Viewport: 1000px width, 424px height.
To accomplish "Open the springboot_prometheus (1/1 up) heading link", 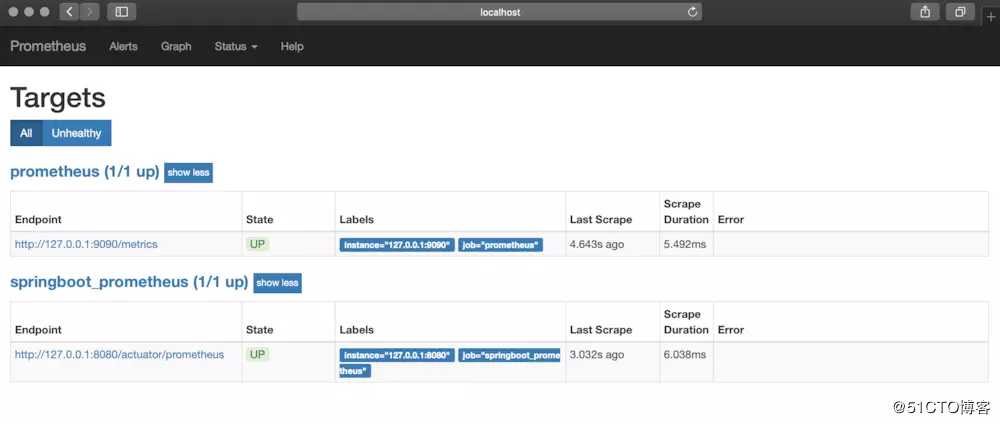I will tap(129, 282).
